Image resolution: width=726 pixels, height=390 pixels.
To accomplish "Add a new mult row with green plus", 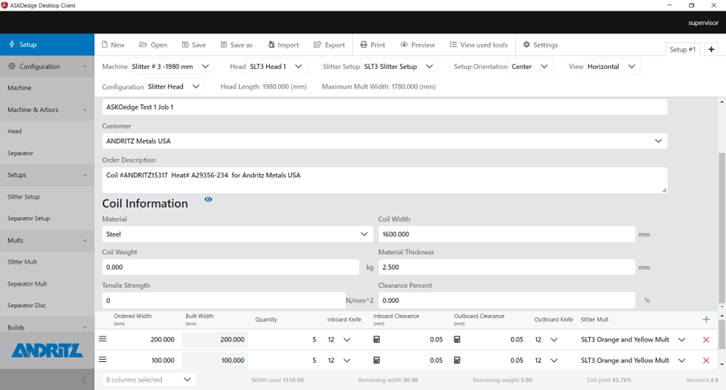I will [x=706, y=319].
